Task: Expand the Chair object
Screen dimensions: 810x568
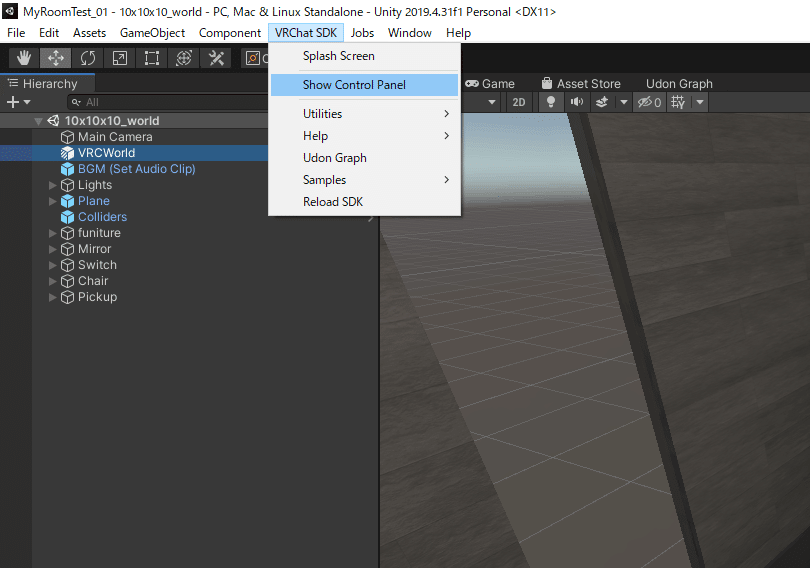Action: pyautogui.click(x=52, y=281)
